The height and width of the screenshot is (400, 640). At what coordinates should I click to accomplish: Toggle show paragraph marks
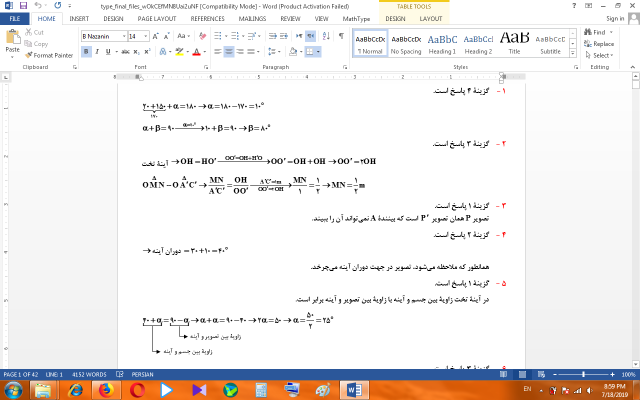pyautogui.click(x=341, y=36)
